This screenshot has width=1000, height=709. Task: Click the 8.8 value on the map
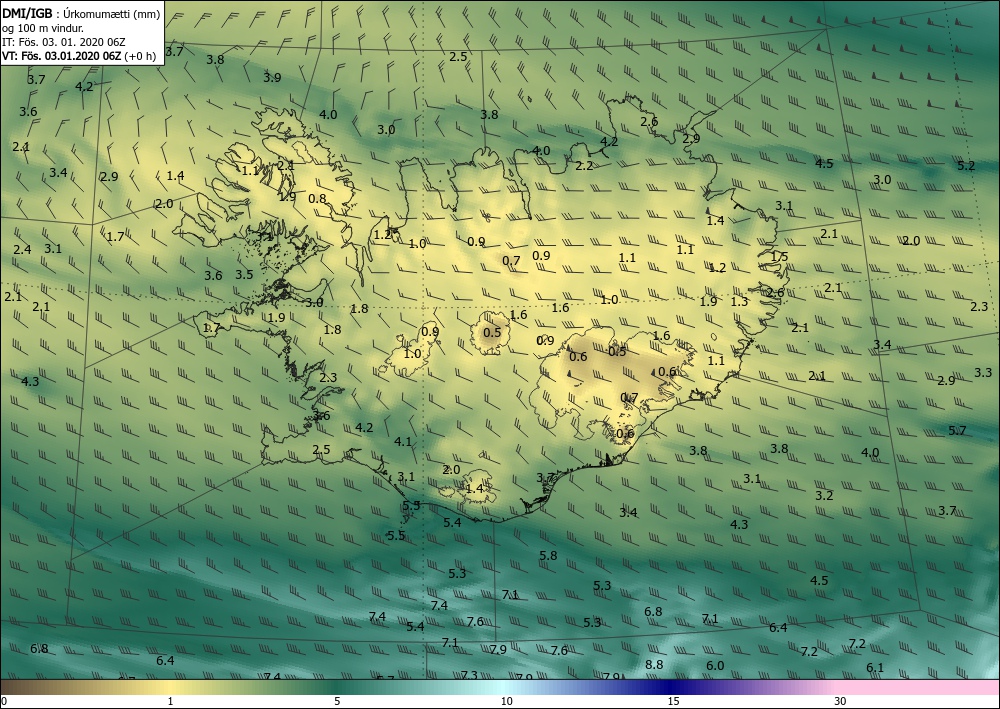click(654, 664)
